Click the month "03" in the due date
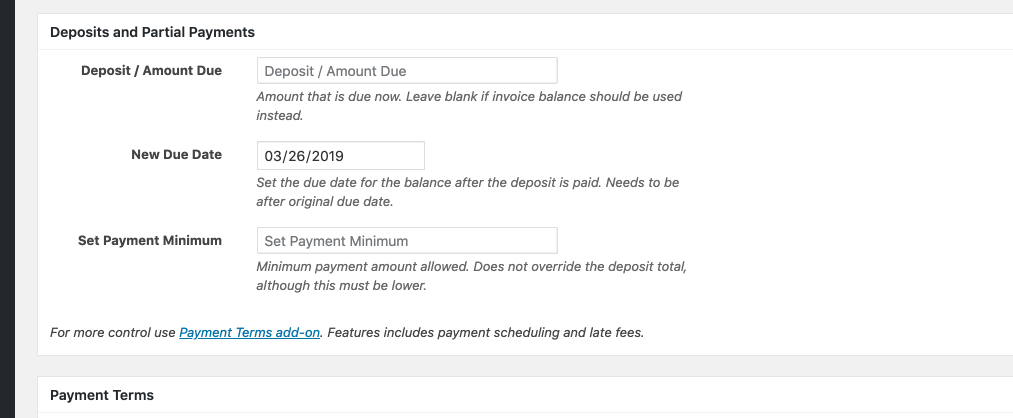Viewport: 1013px width, 418px height. pyautogui.click(x=274, y=156)
